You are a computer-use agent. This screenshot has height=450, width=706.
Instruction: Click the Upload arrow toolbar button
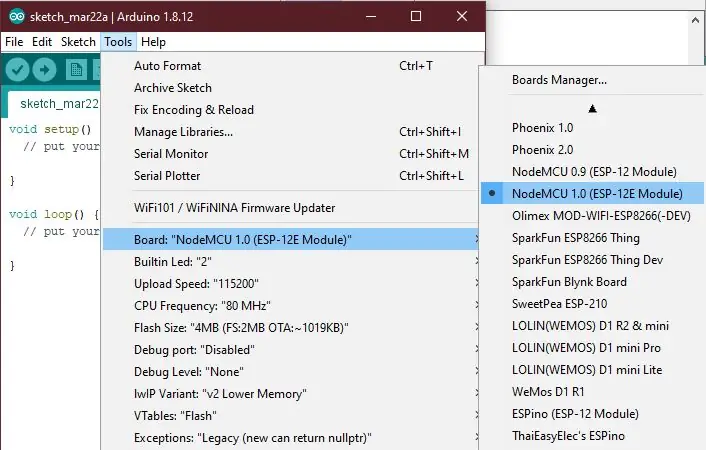(44, 70)
